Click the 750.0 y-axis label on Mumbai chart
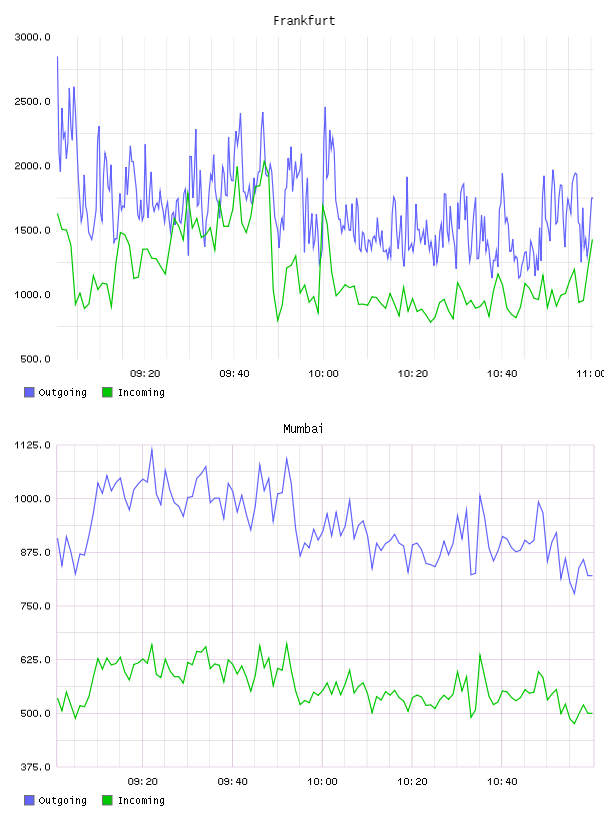 (x=35, y=606)
